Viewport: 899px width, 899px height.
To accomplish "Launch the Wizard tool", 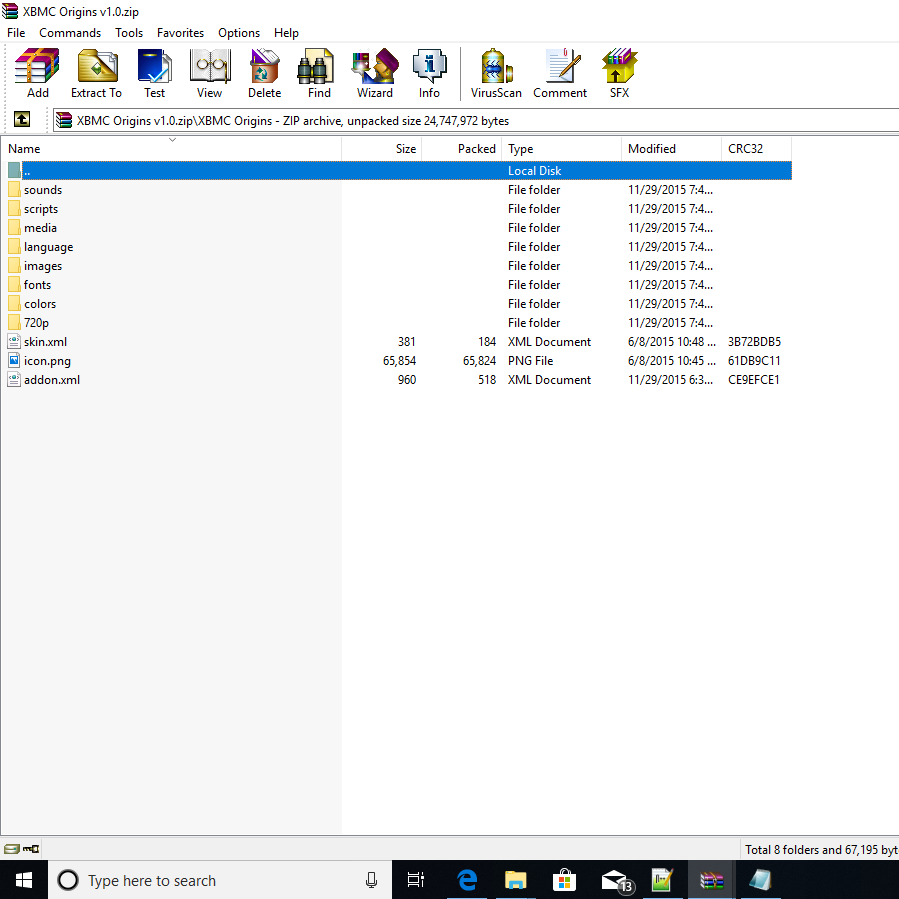I will [374, 73].
